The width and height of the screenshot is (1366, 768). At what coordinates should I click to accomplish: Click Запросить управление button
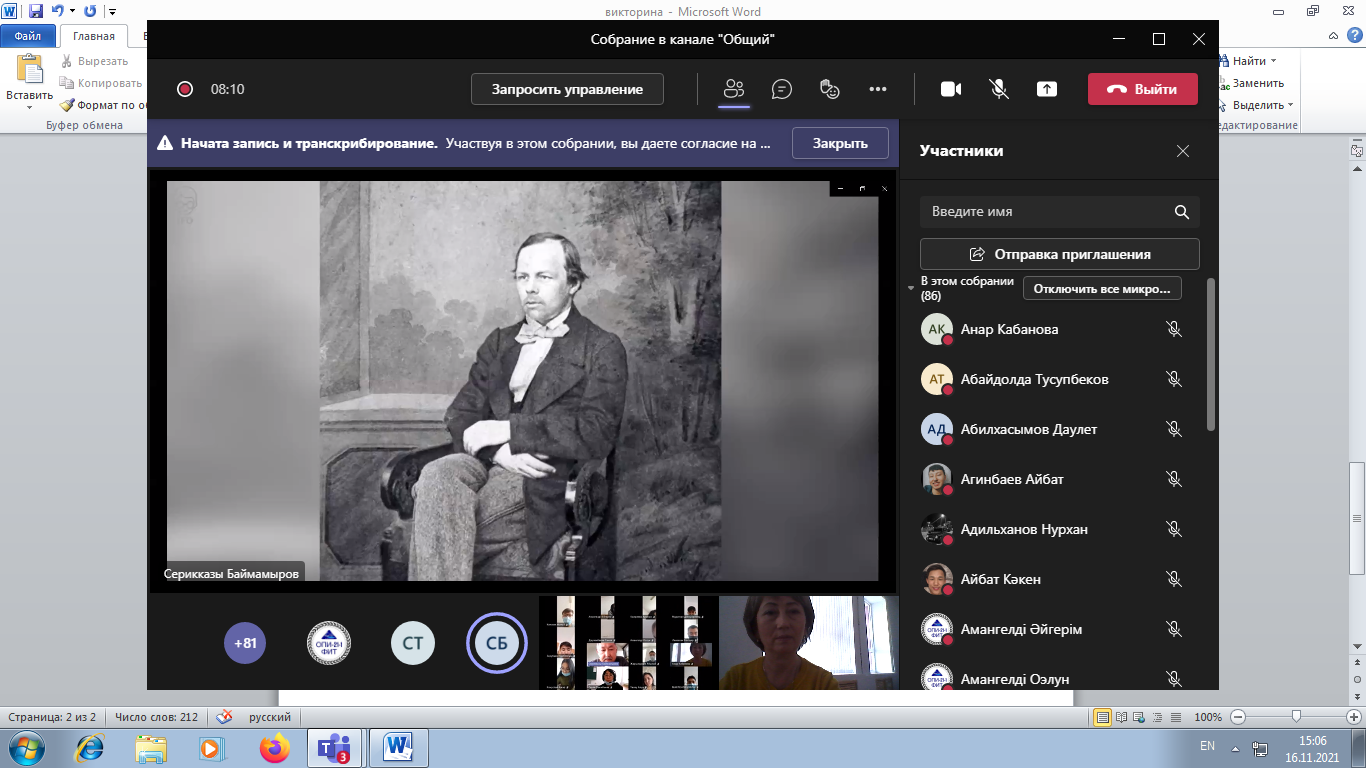coord(567,89)
